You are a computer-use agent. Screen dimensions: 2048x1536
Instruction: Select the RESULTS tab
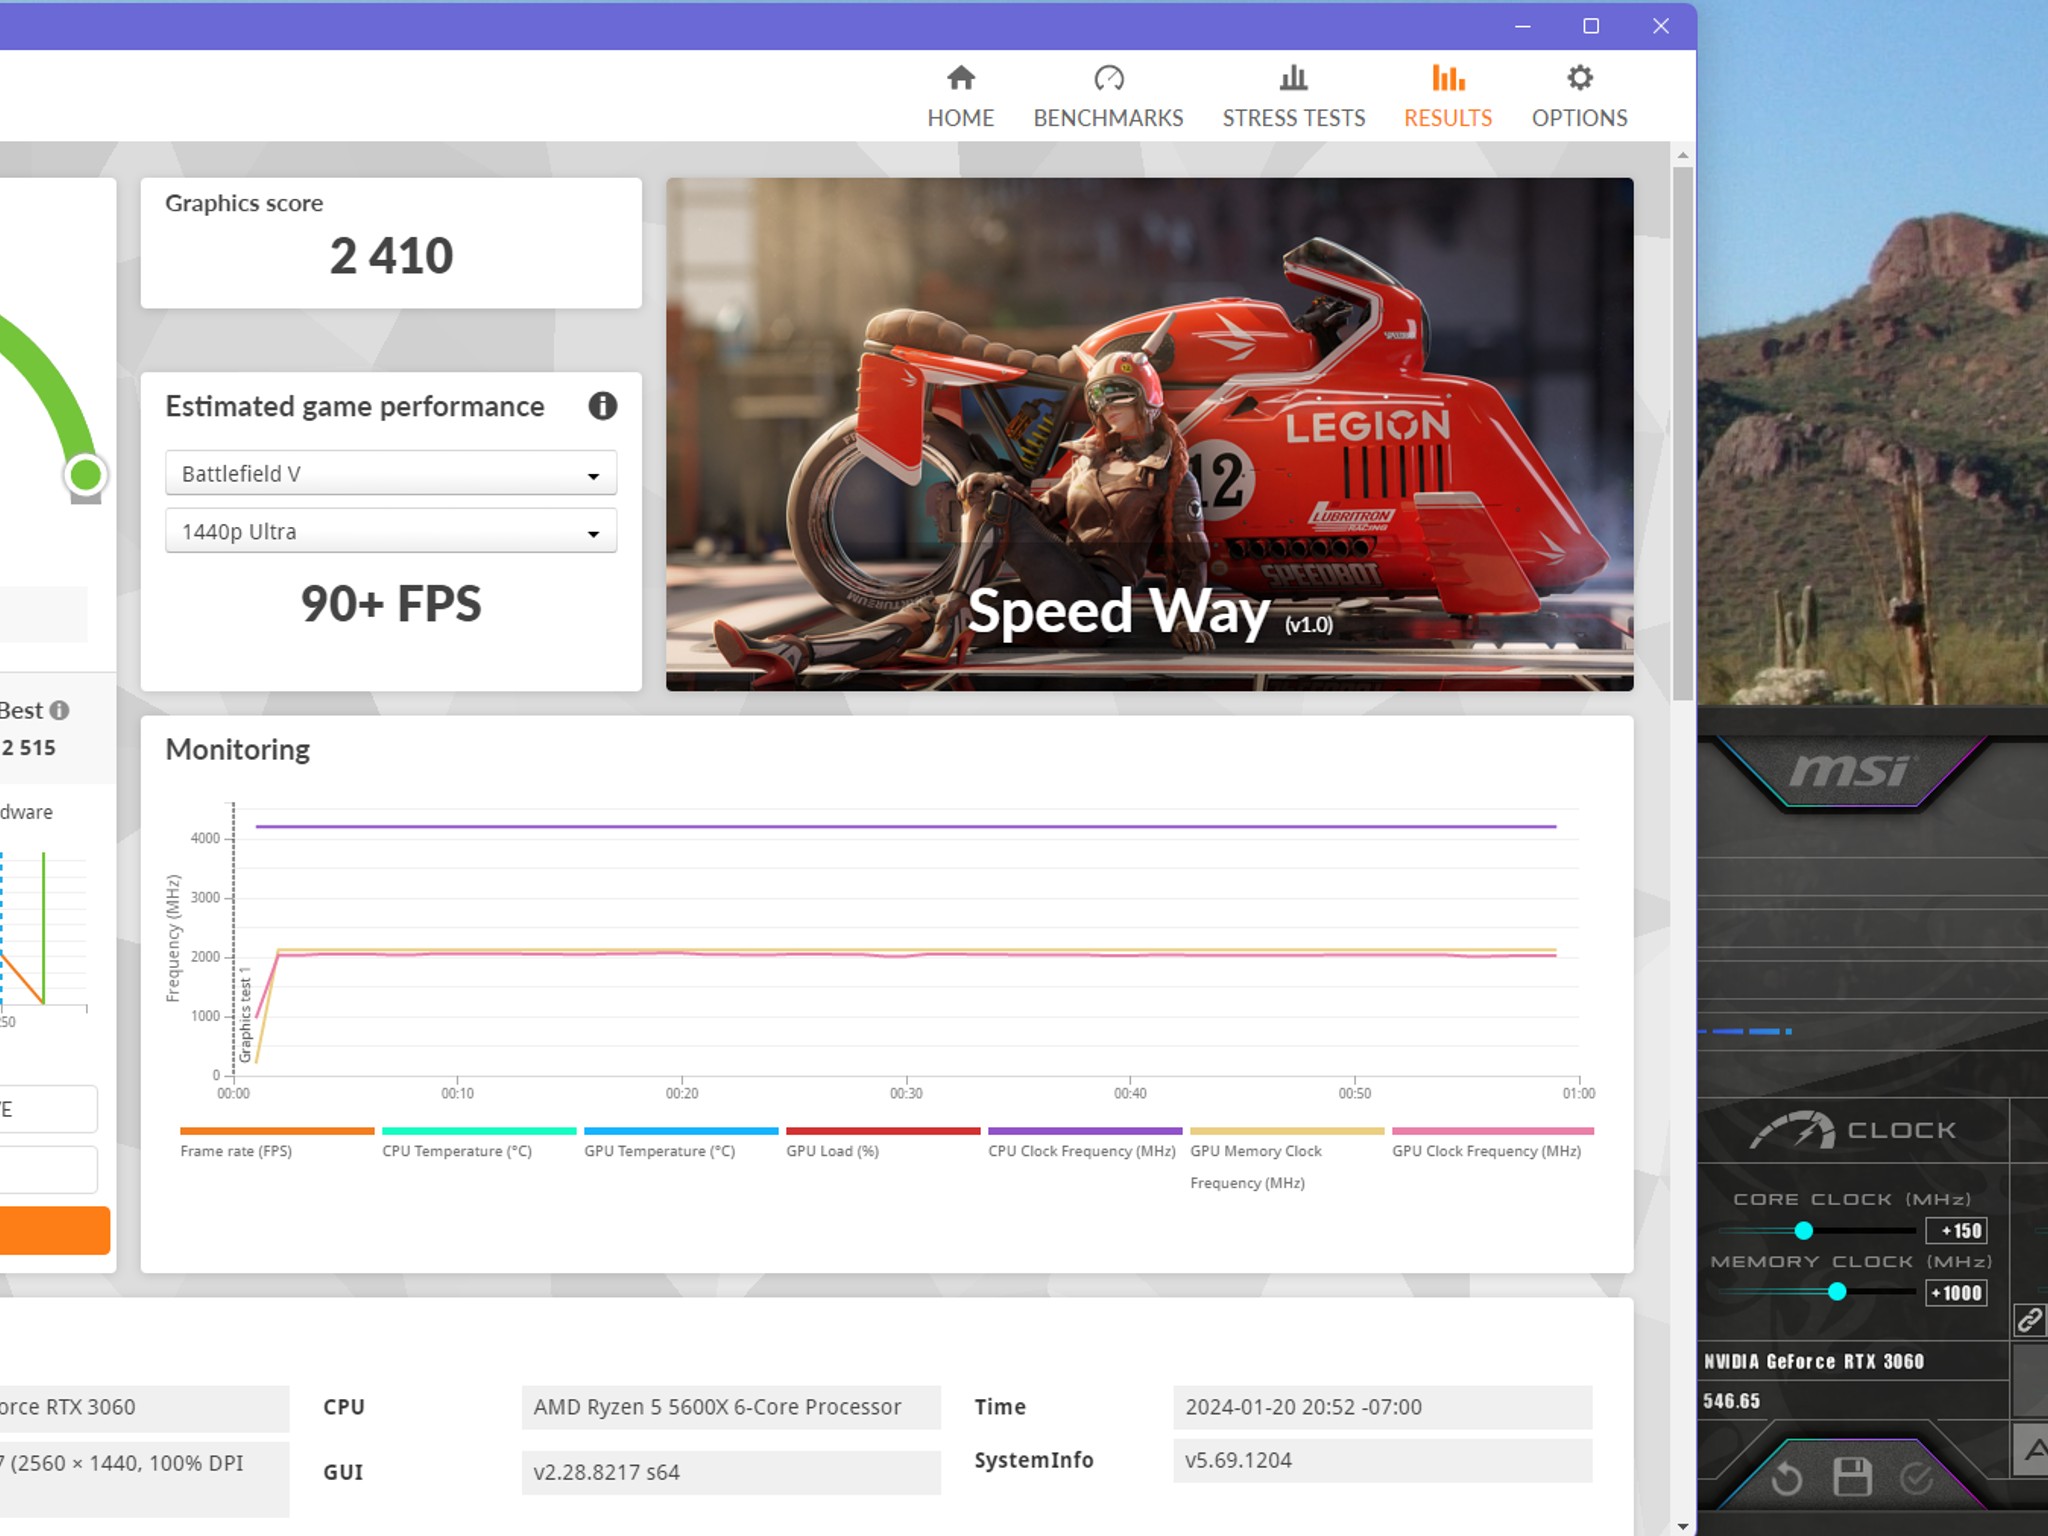(x=1447, y=97)
